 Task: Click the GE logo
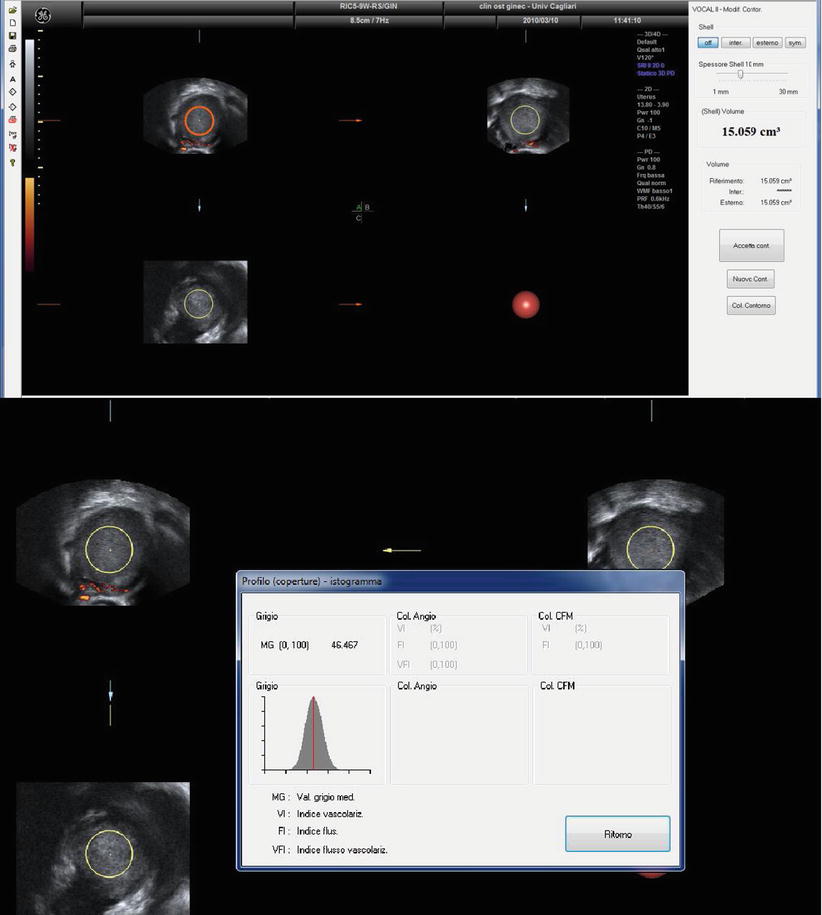pyautogui.click(x=43, y=16)
